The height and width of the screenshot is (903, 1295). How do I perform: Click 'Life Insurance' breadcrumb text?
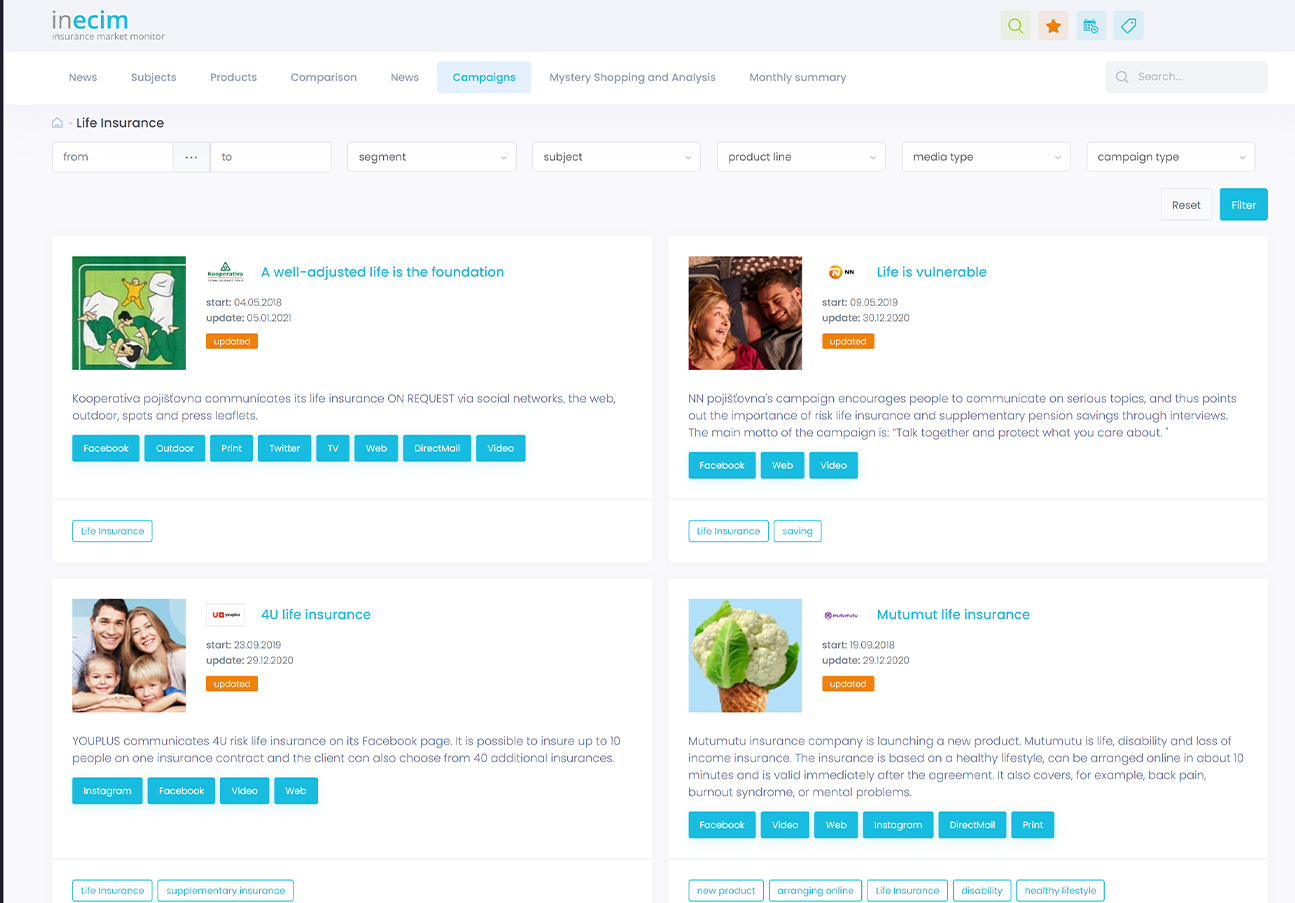click(x=120, y=123)
